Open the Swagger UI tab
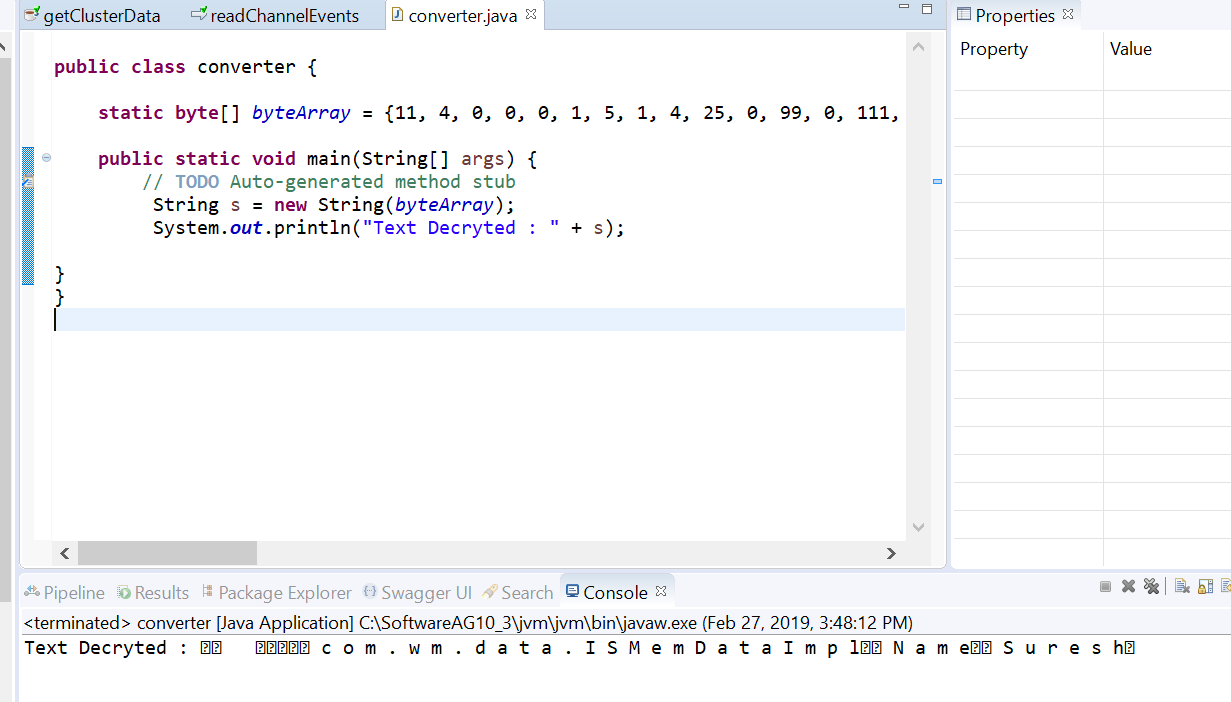This screenshot has height=702, width=1231. coord(417,592)
